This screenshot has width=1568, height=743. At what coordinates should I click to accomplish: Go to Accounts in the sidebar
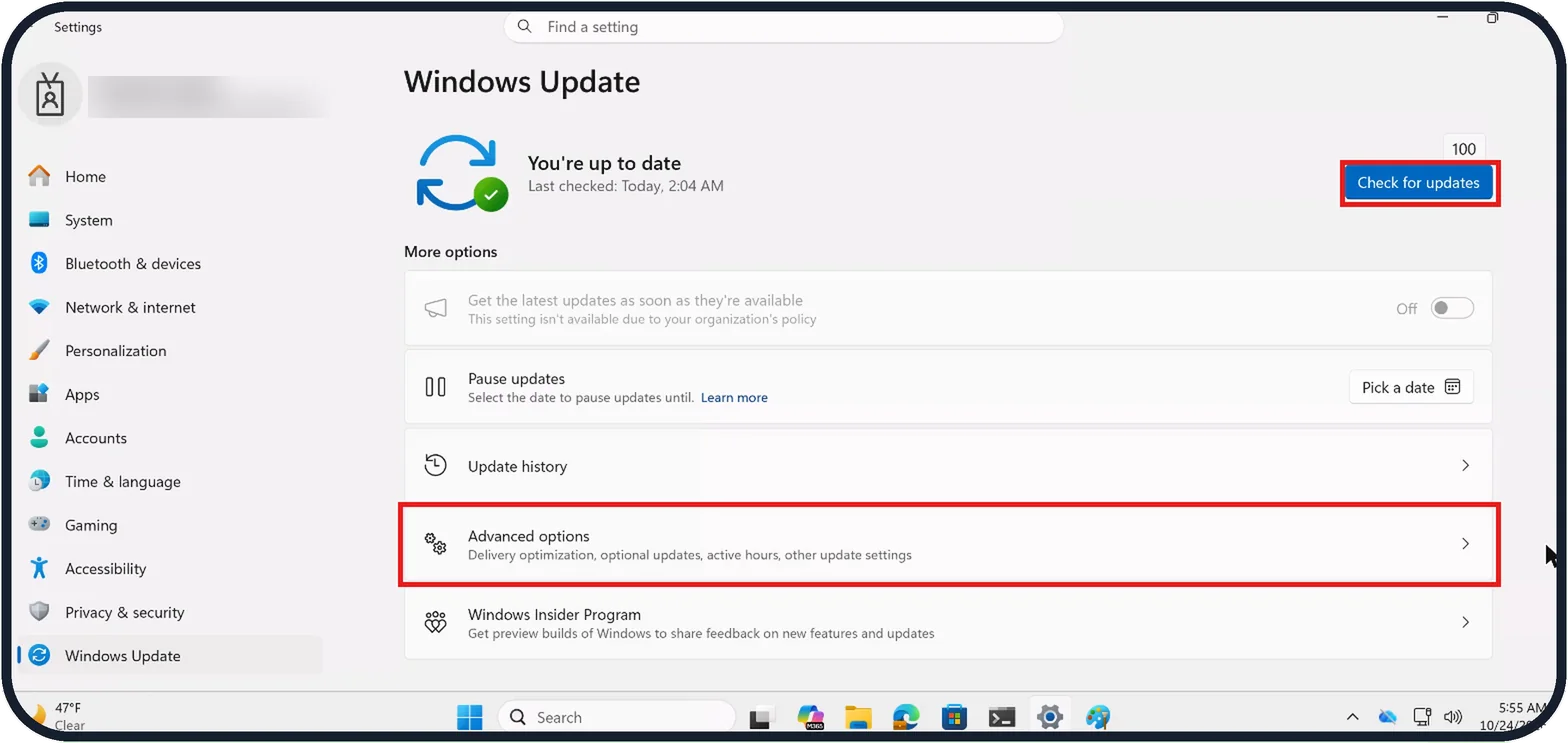pos(170,438)
